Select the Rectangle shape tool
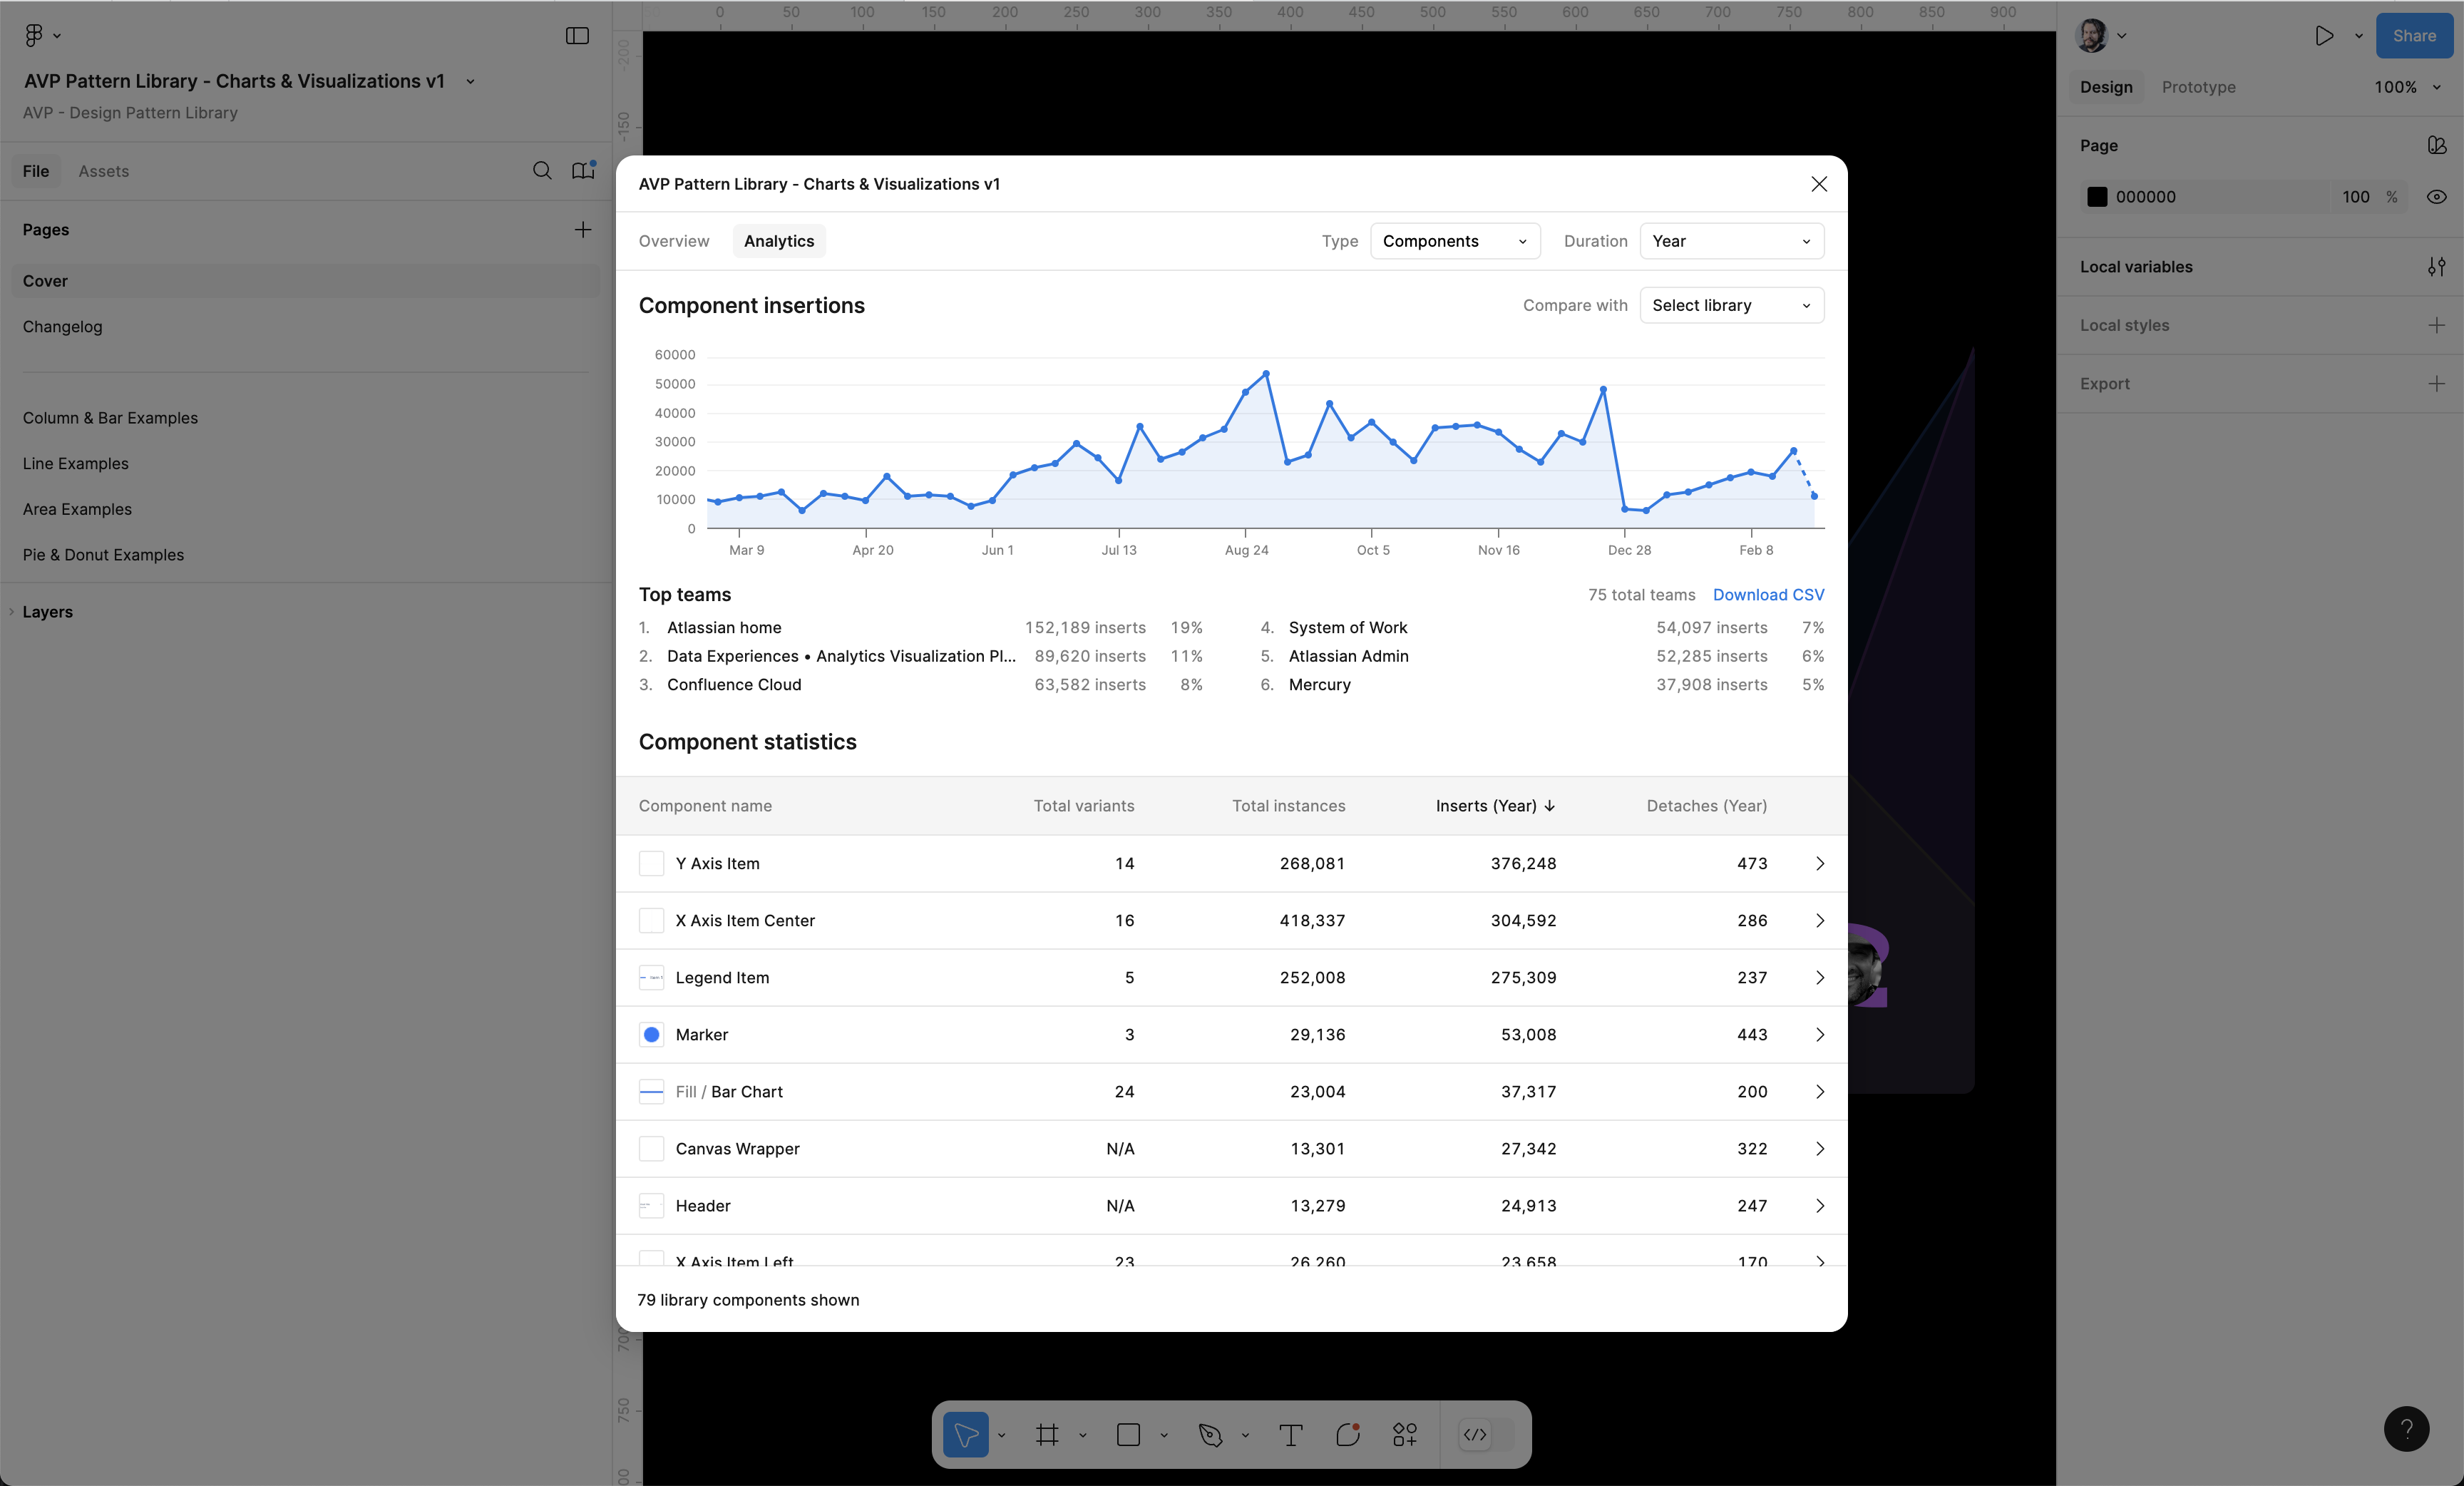The height and width of the screenshot is (1486, 2464). point(1128,1434)
